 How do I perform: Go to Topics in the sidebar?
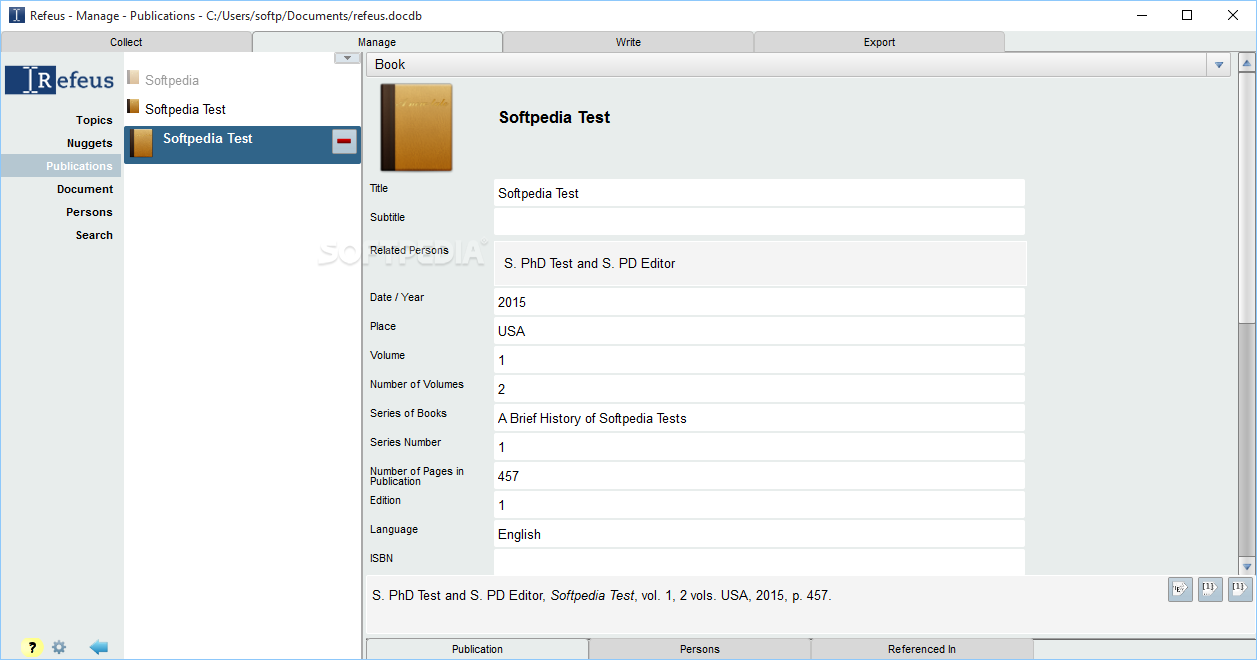(94, 120)
